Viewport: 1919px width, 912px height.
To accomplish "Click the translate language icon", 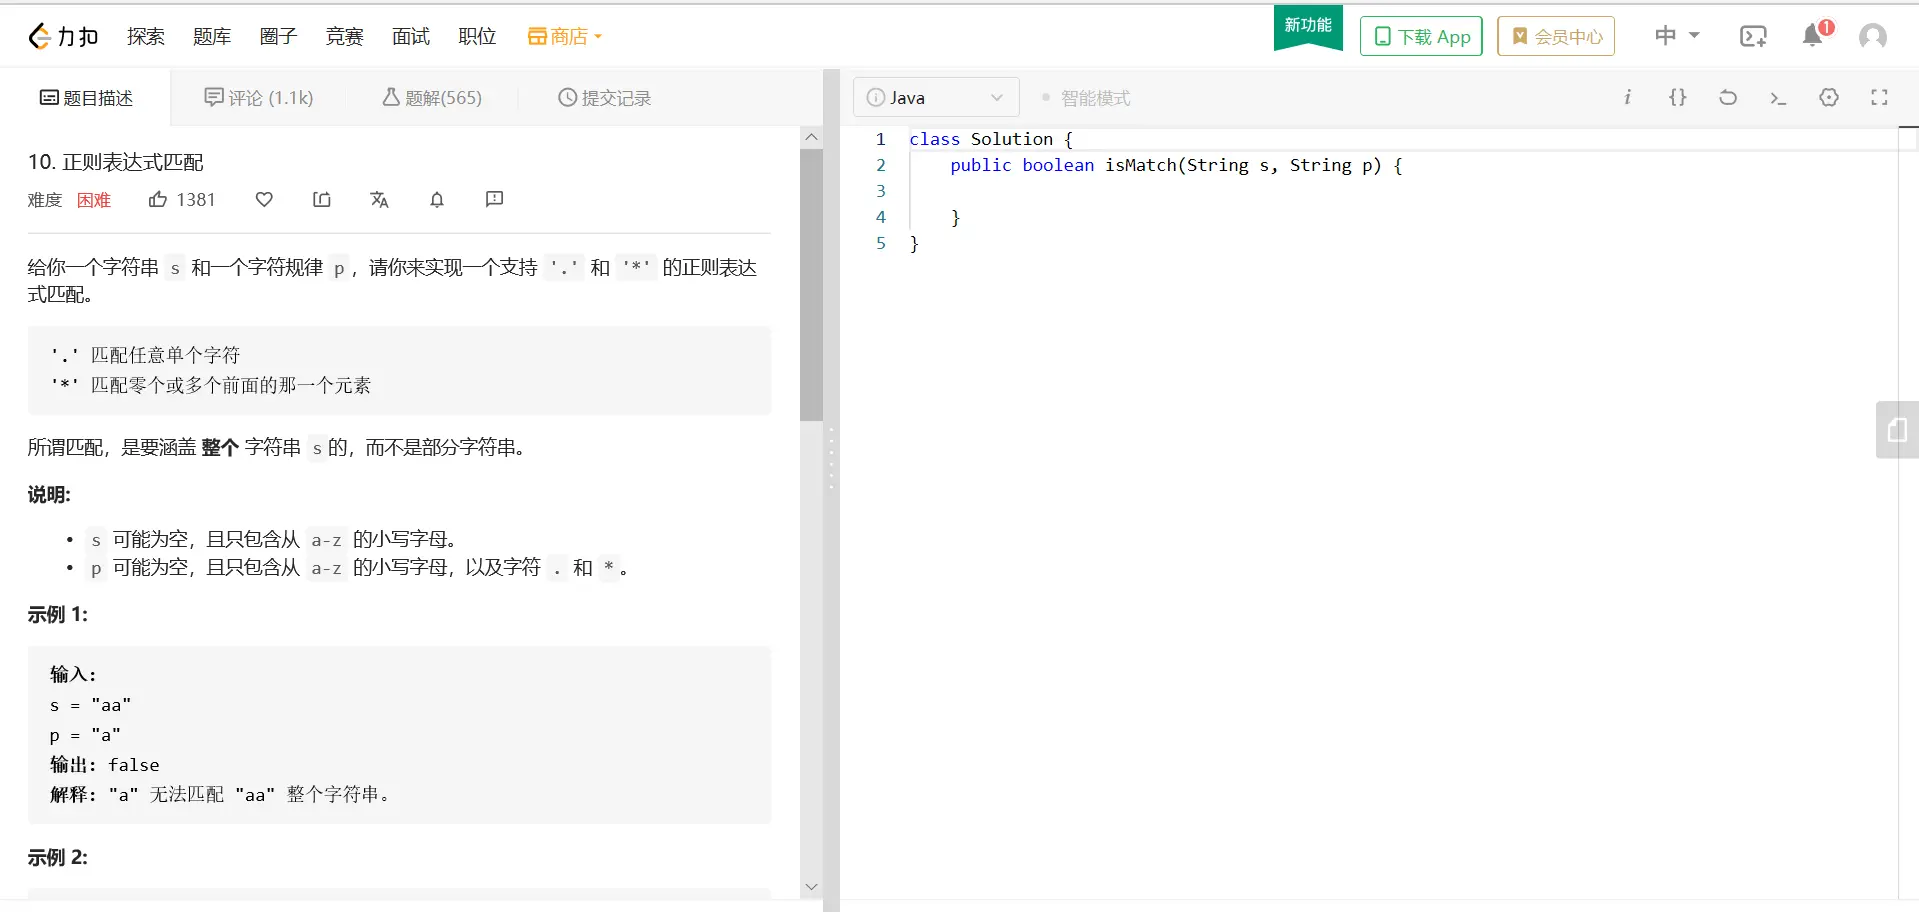I will coord(379,200).
